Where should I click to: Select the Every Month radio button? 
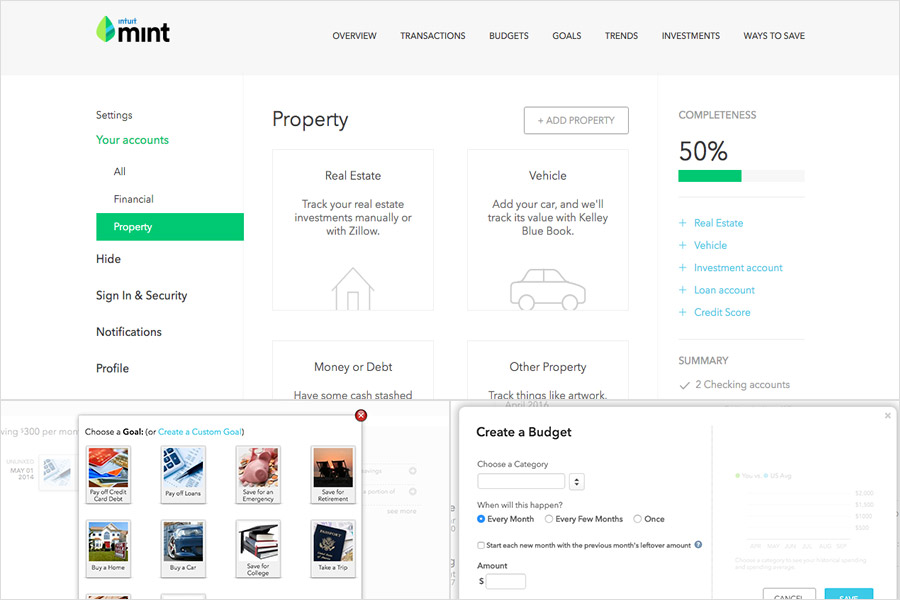click(x=481, y=519)
